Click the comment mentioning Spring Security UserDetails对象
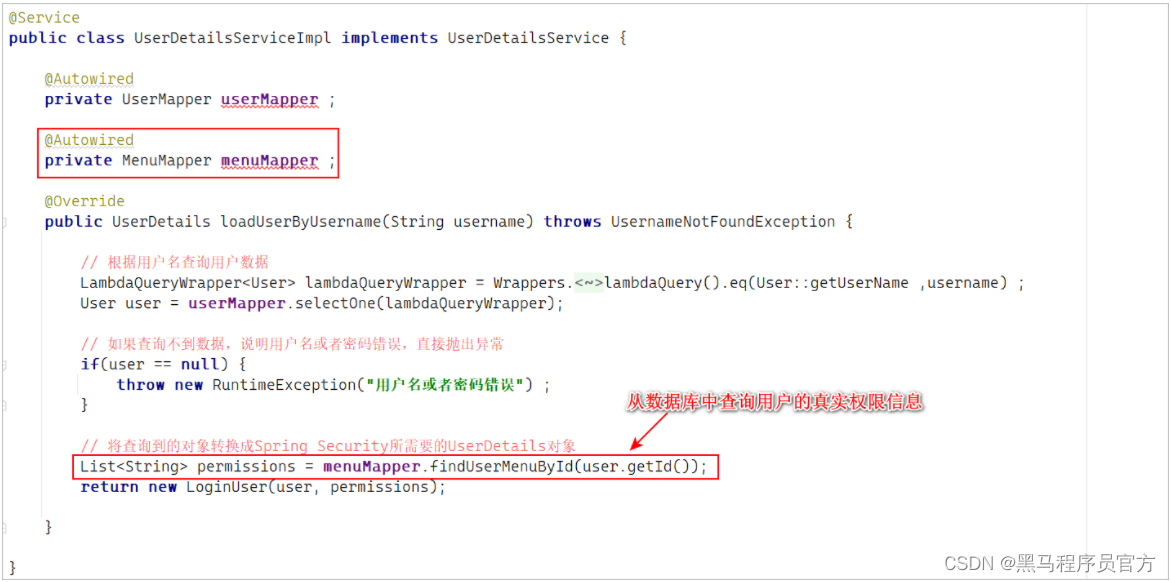The image size is (1171, 582). pyautogui.click(x=328, y=446)
